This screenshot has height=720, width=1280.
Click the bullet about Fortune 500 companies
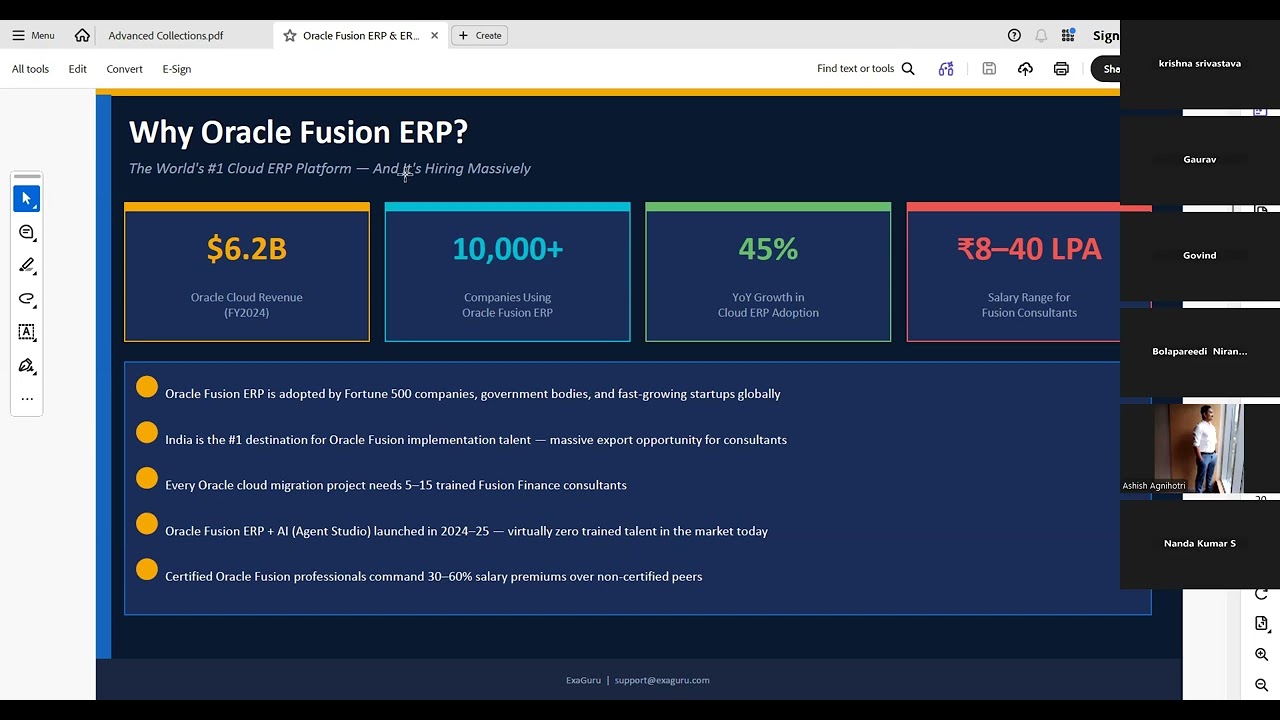click(x=473, y=394)
